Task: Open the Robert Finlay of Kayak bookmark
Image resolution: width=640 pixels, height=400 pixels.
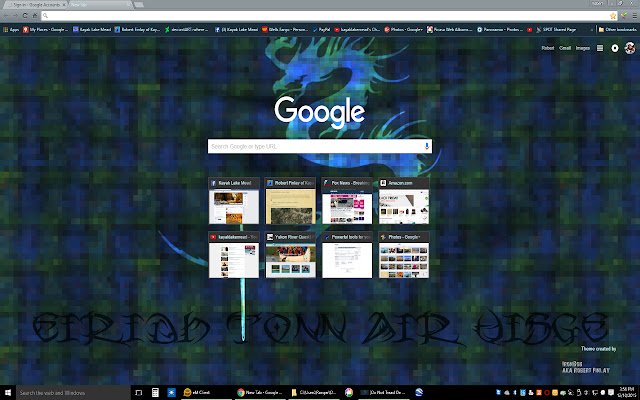Action: (137, 29)
